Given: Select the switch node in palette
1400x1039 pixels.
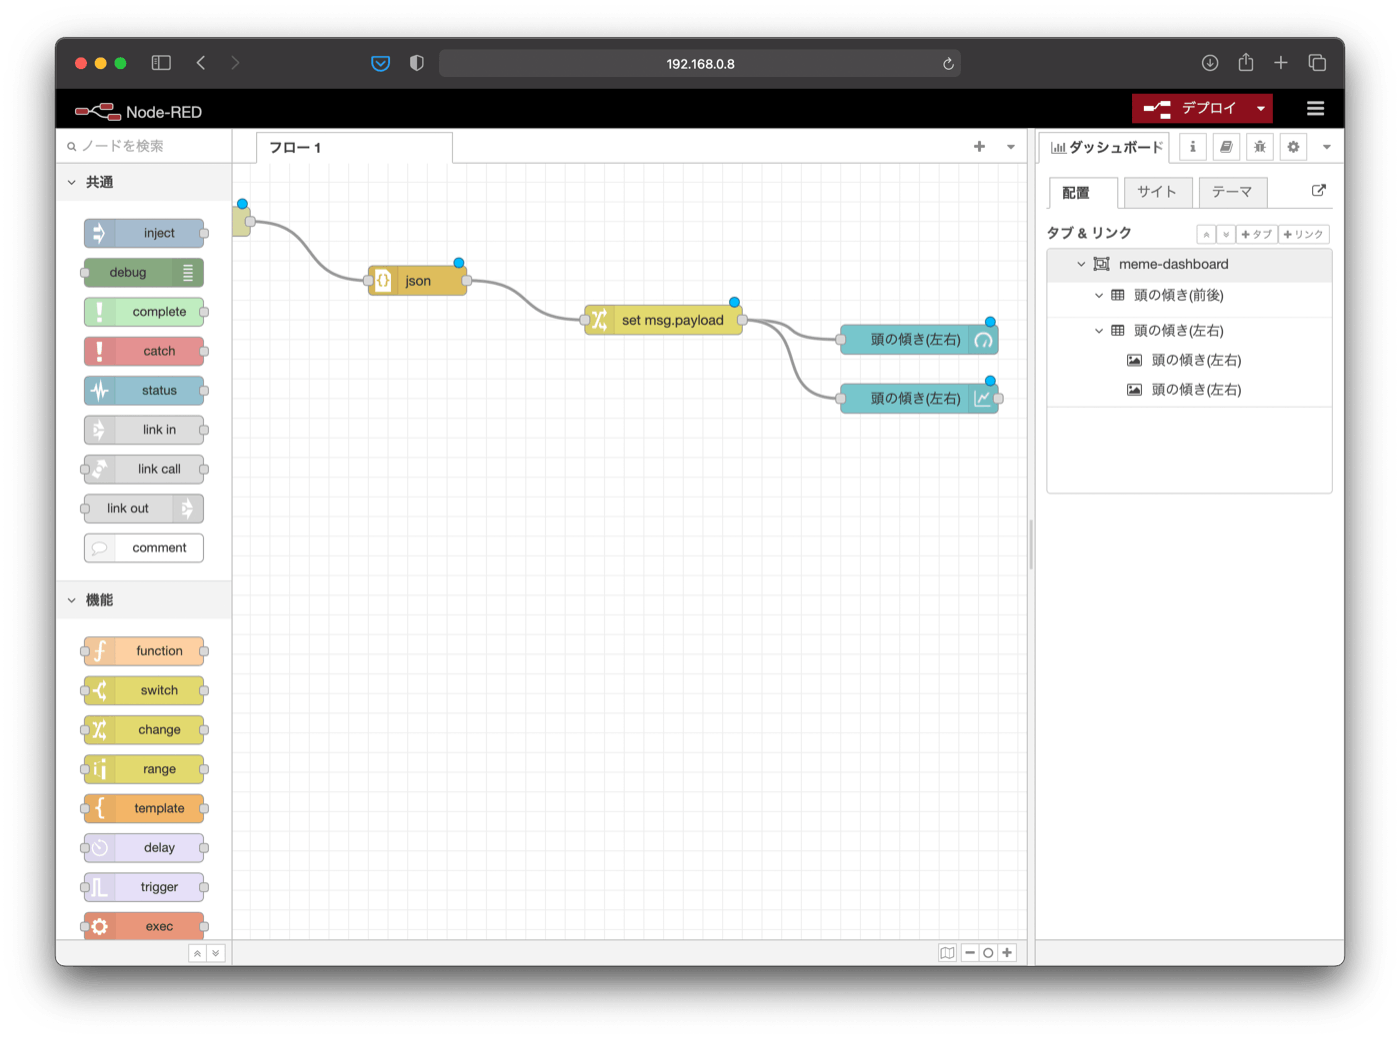Looking at the screenshot, I should coord(144,690).
